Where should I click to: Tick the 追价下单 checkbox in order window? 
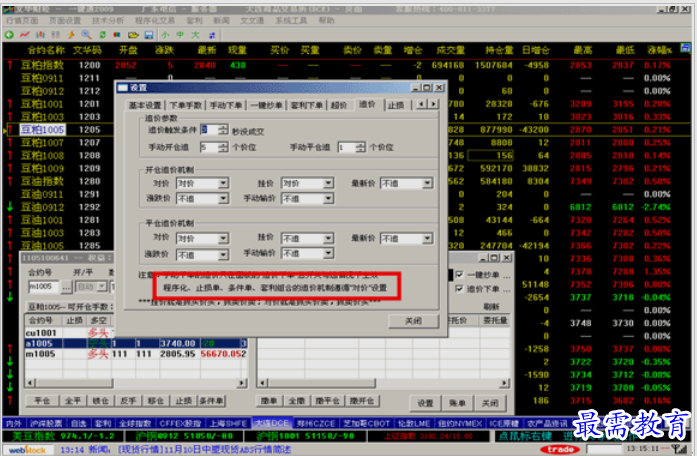(x=460, y=289)
